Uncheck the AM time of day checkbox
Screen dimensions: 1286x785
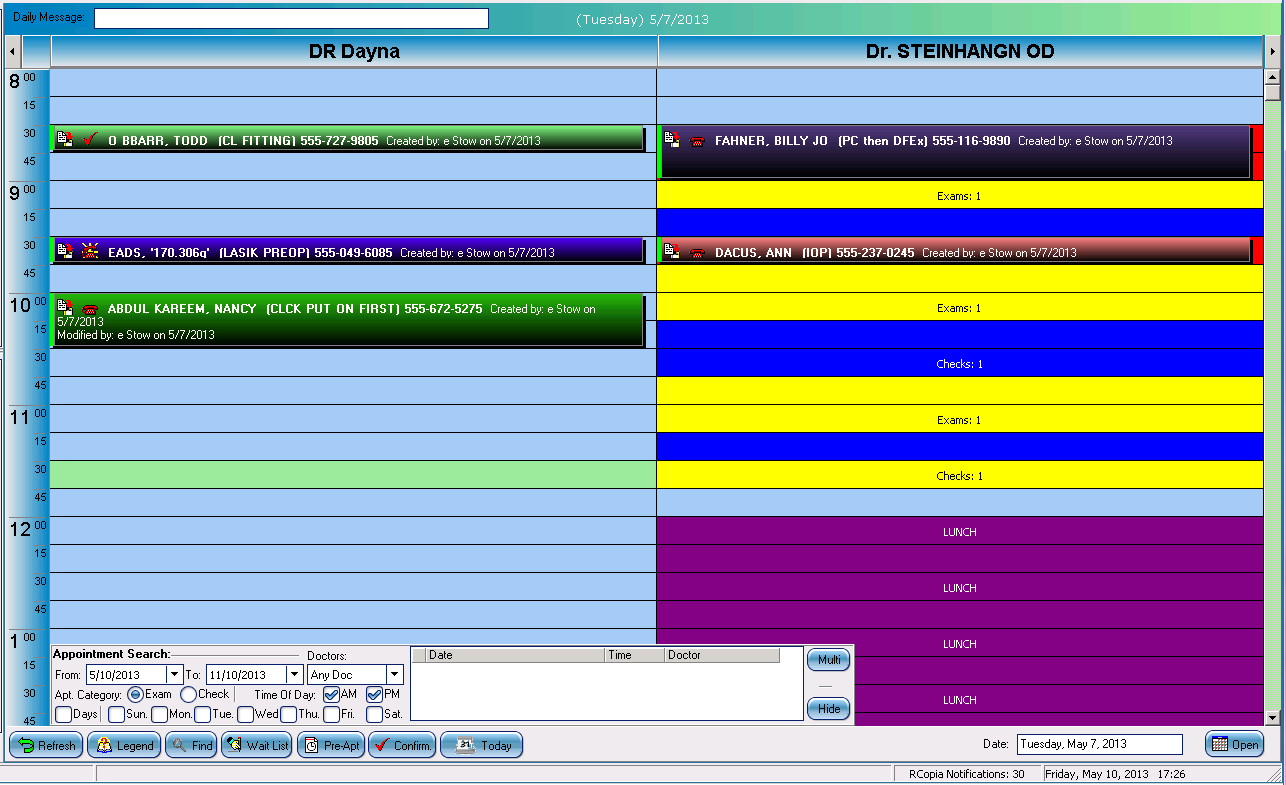coord(333,694)
